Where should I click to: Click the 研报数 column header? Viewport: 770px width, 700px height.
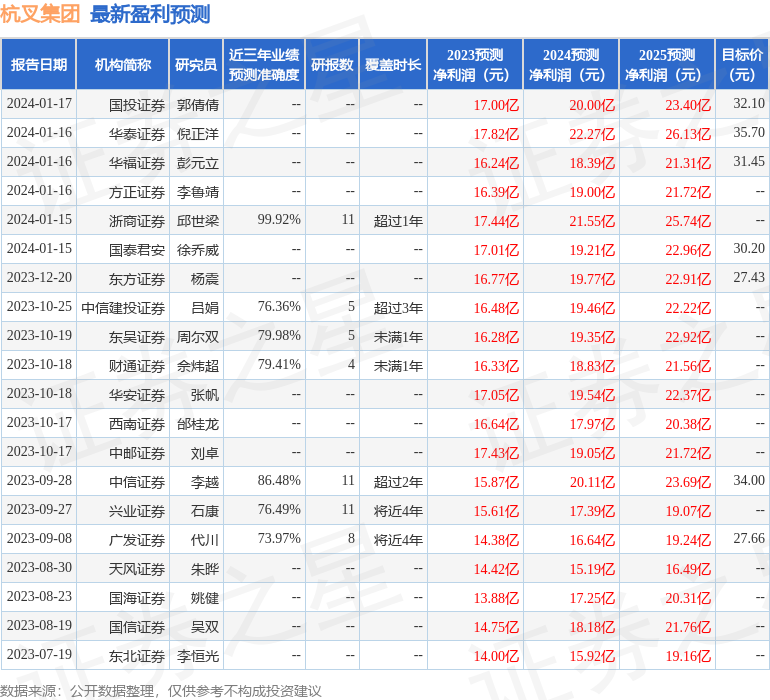click(x=332, y=64)
